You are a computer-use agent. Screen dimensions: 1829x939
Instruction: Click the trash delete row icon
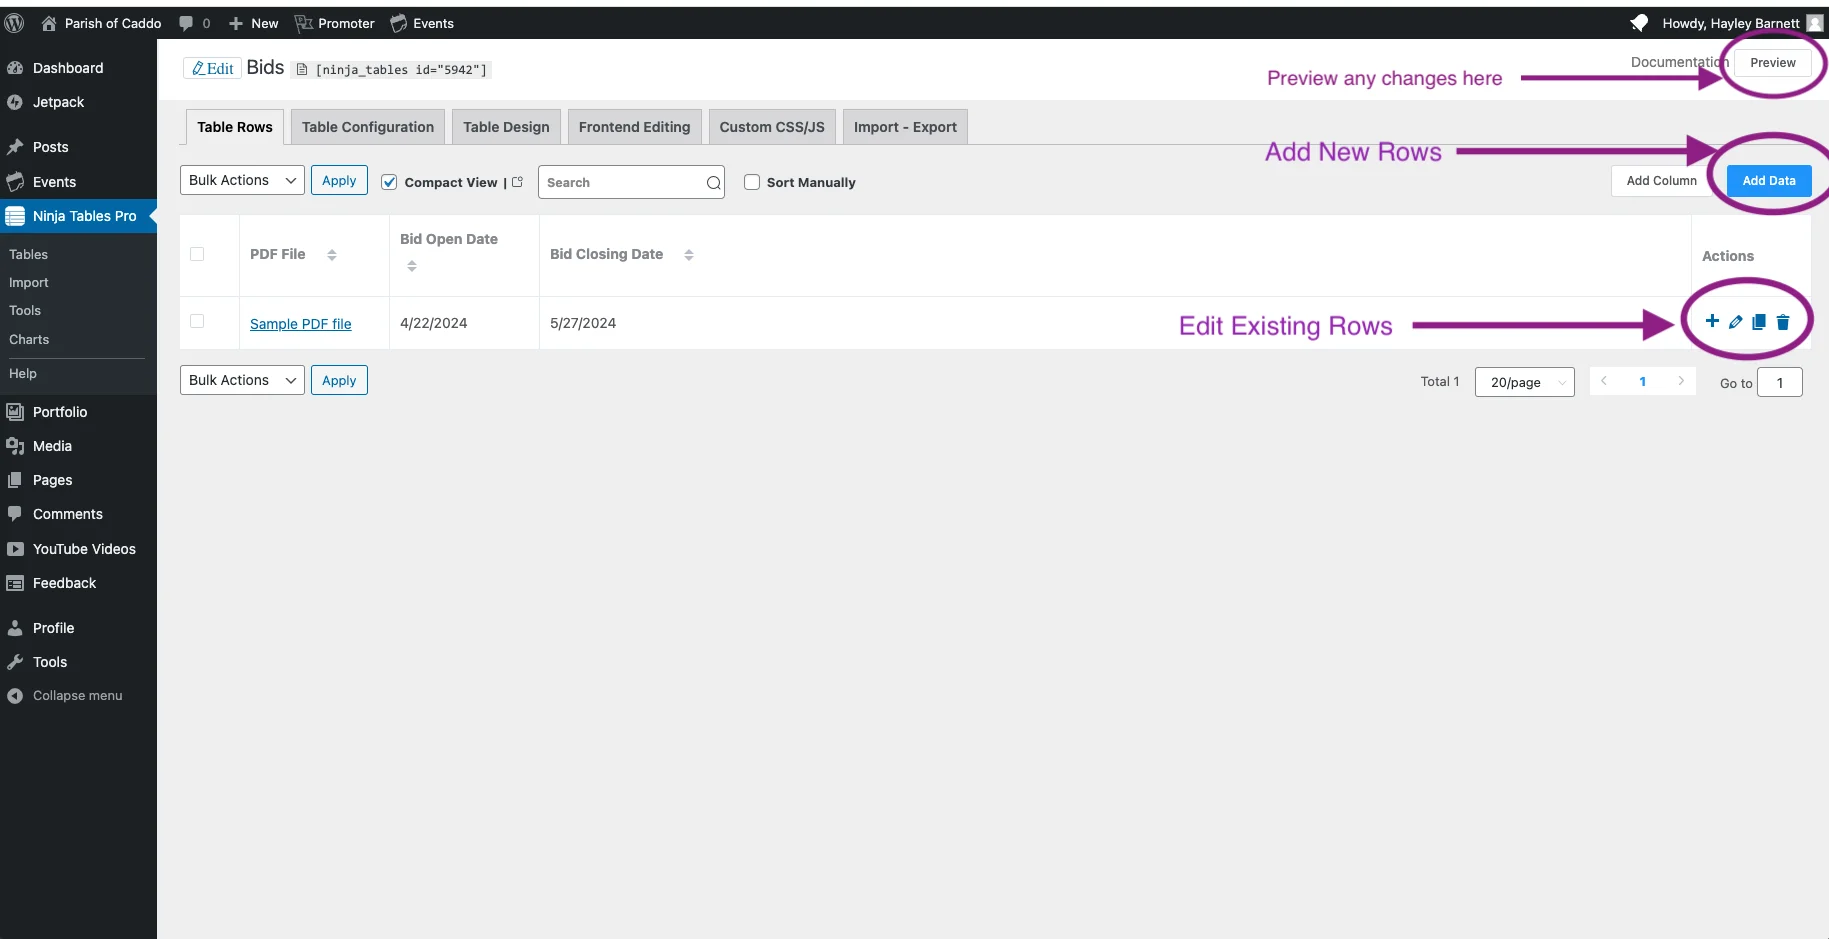1782,322
